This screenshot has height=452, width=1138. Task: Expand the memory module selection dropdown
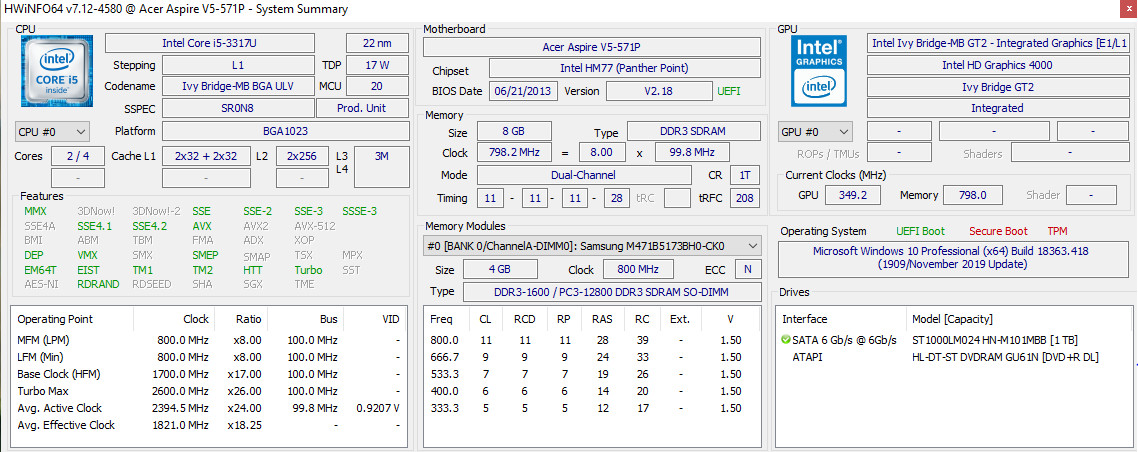[x=592, y=245]
